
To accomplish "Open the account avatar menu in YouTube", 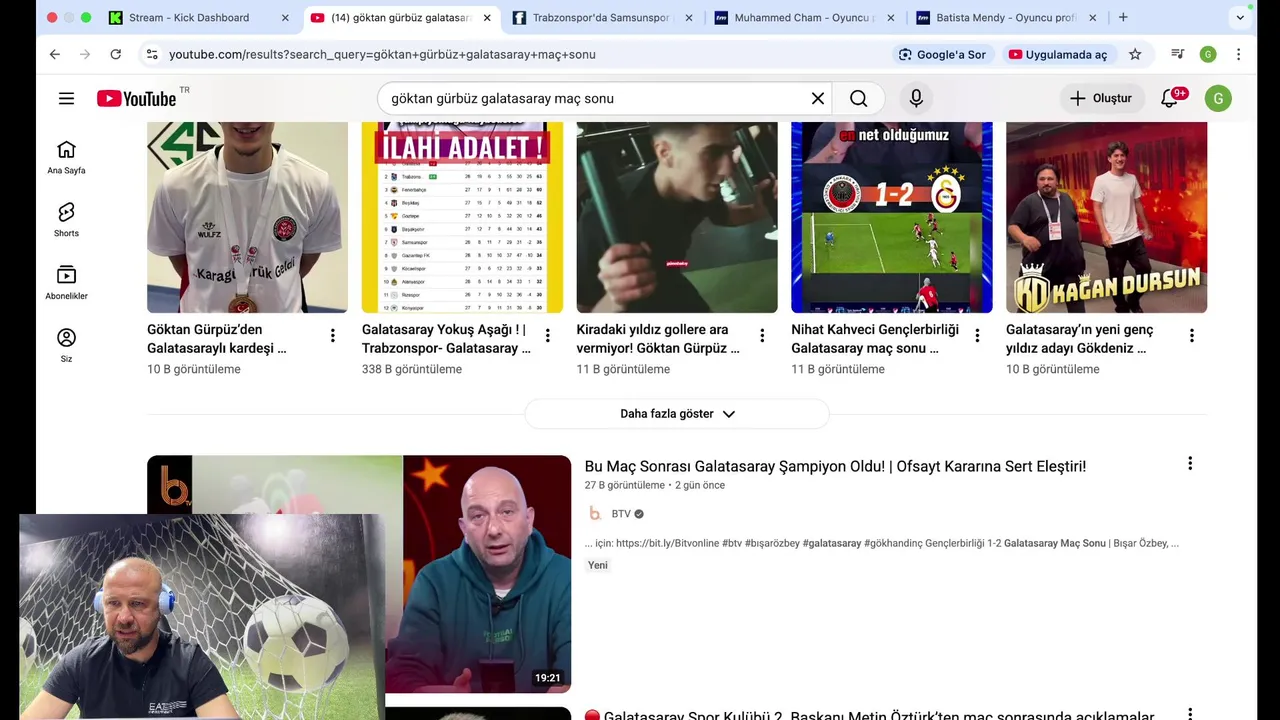I will (1217, 98).
